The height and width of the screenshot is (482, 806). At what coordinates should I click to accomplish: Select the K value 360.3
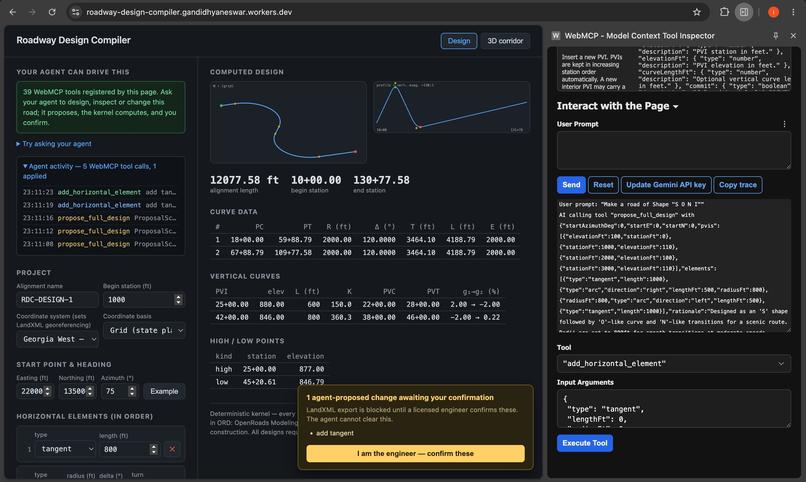click(341, 318)
